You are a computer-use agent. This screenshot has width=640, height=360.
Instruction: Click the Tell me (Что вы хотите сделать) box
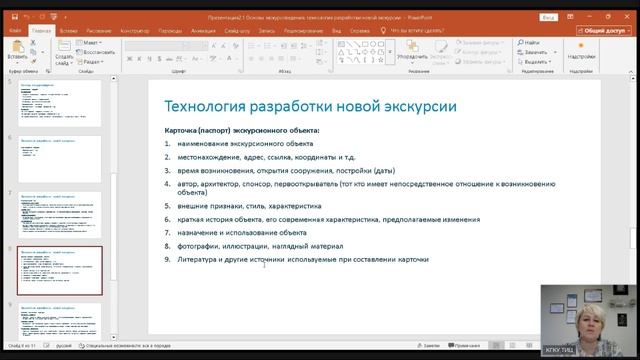click(417, 31)
